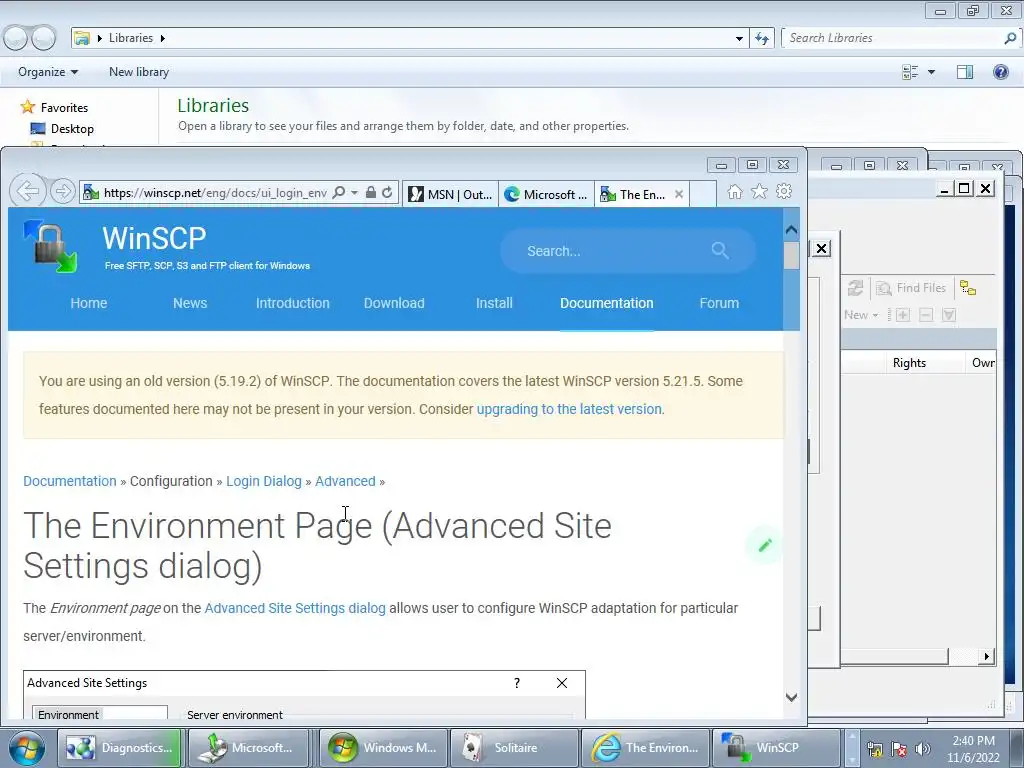Image resolution: width=1024 pixels, height=768 pixels.
Task: Click the page scrollbar up arrow
Action: click(x=792, y=230)
